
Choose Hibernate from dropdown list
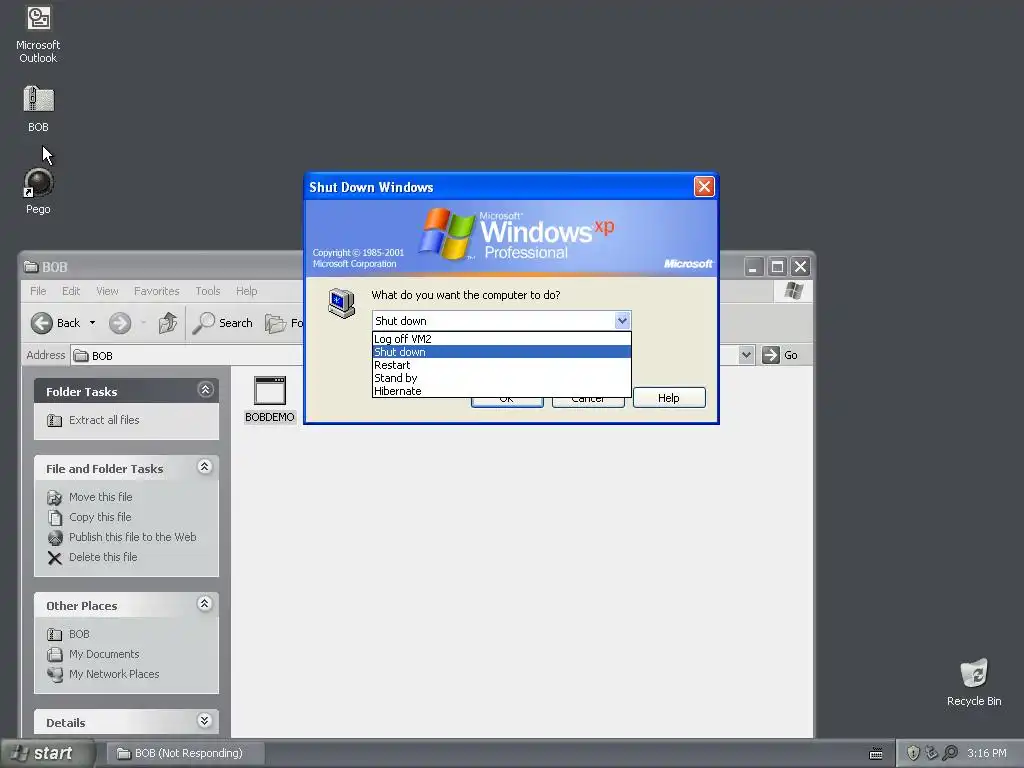point(502,391)
